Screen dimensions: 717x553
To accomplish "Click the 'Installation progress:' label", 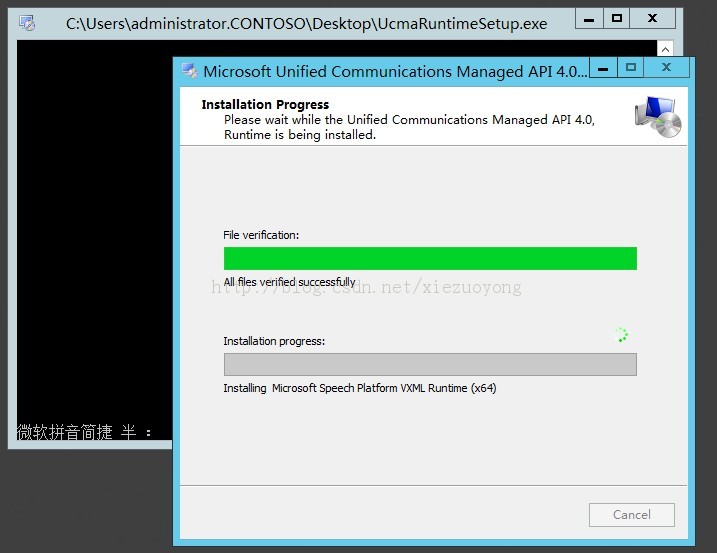I will pyautogui.click(x=274, y=341).
